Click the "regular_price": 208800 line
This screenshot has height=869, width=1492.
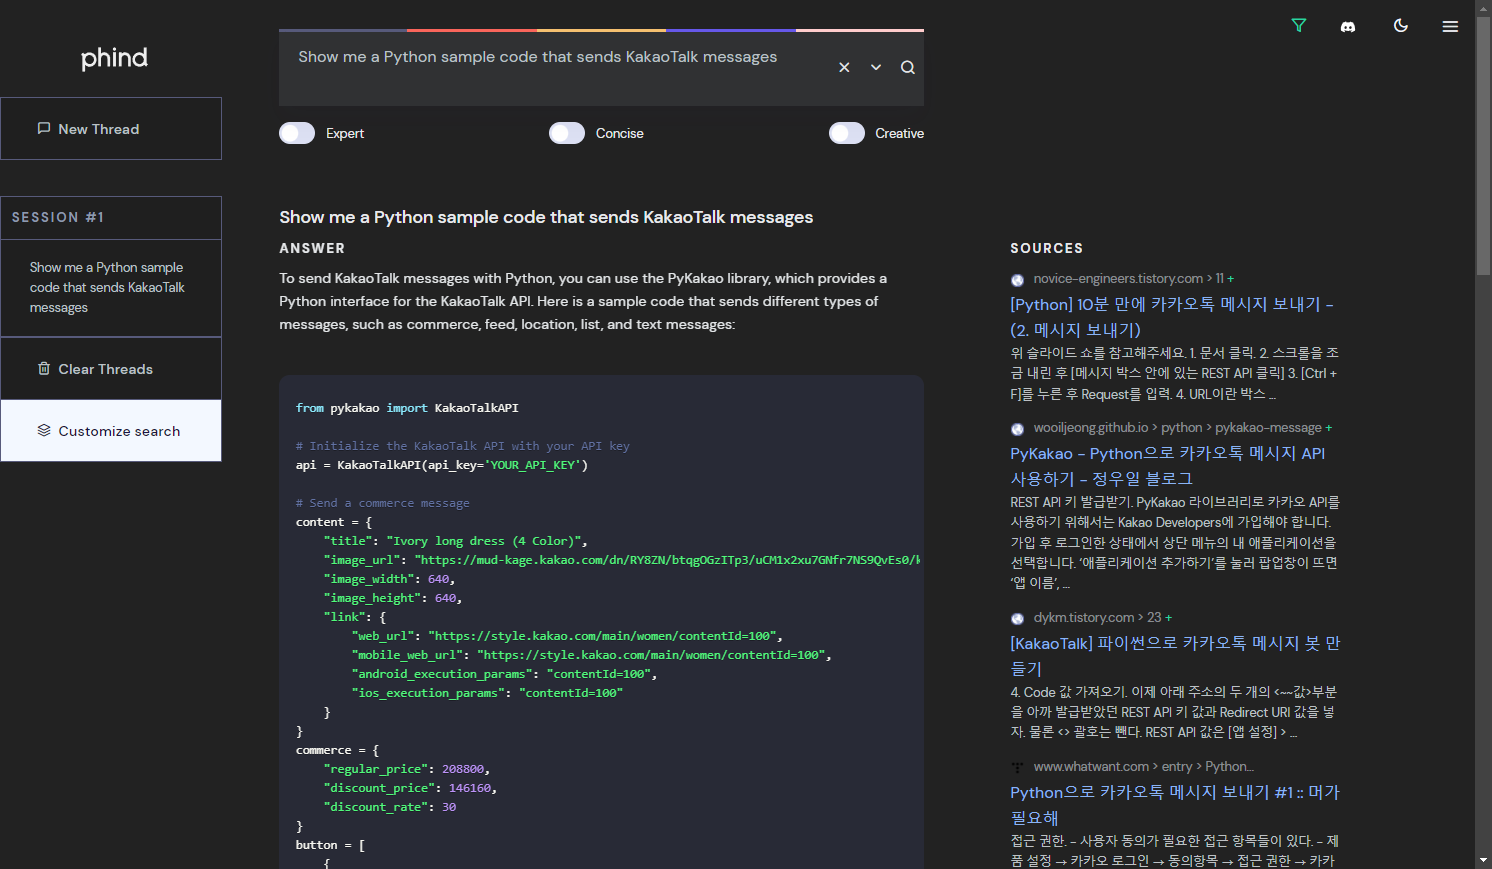tap(407, 769)
